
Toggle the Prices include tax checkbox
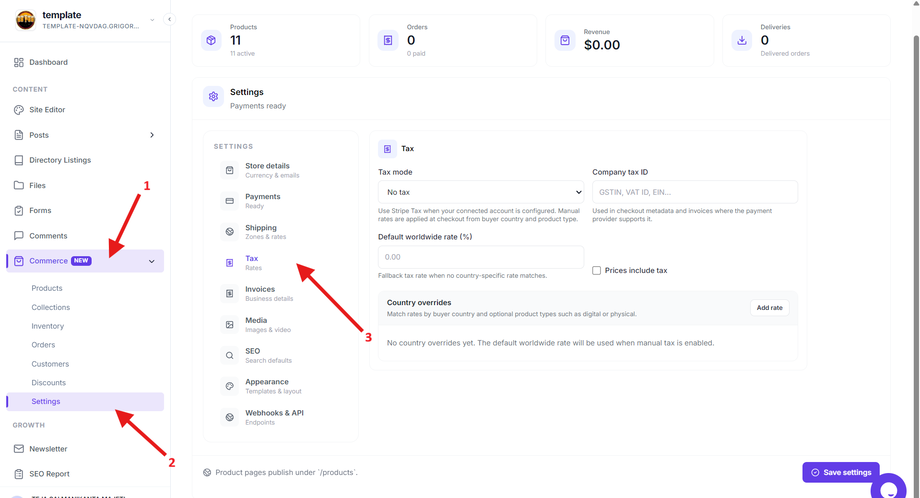tap(597, 270)
